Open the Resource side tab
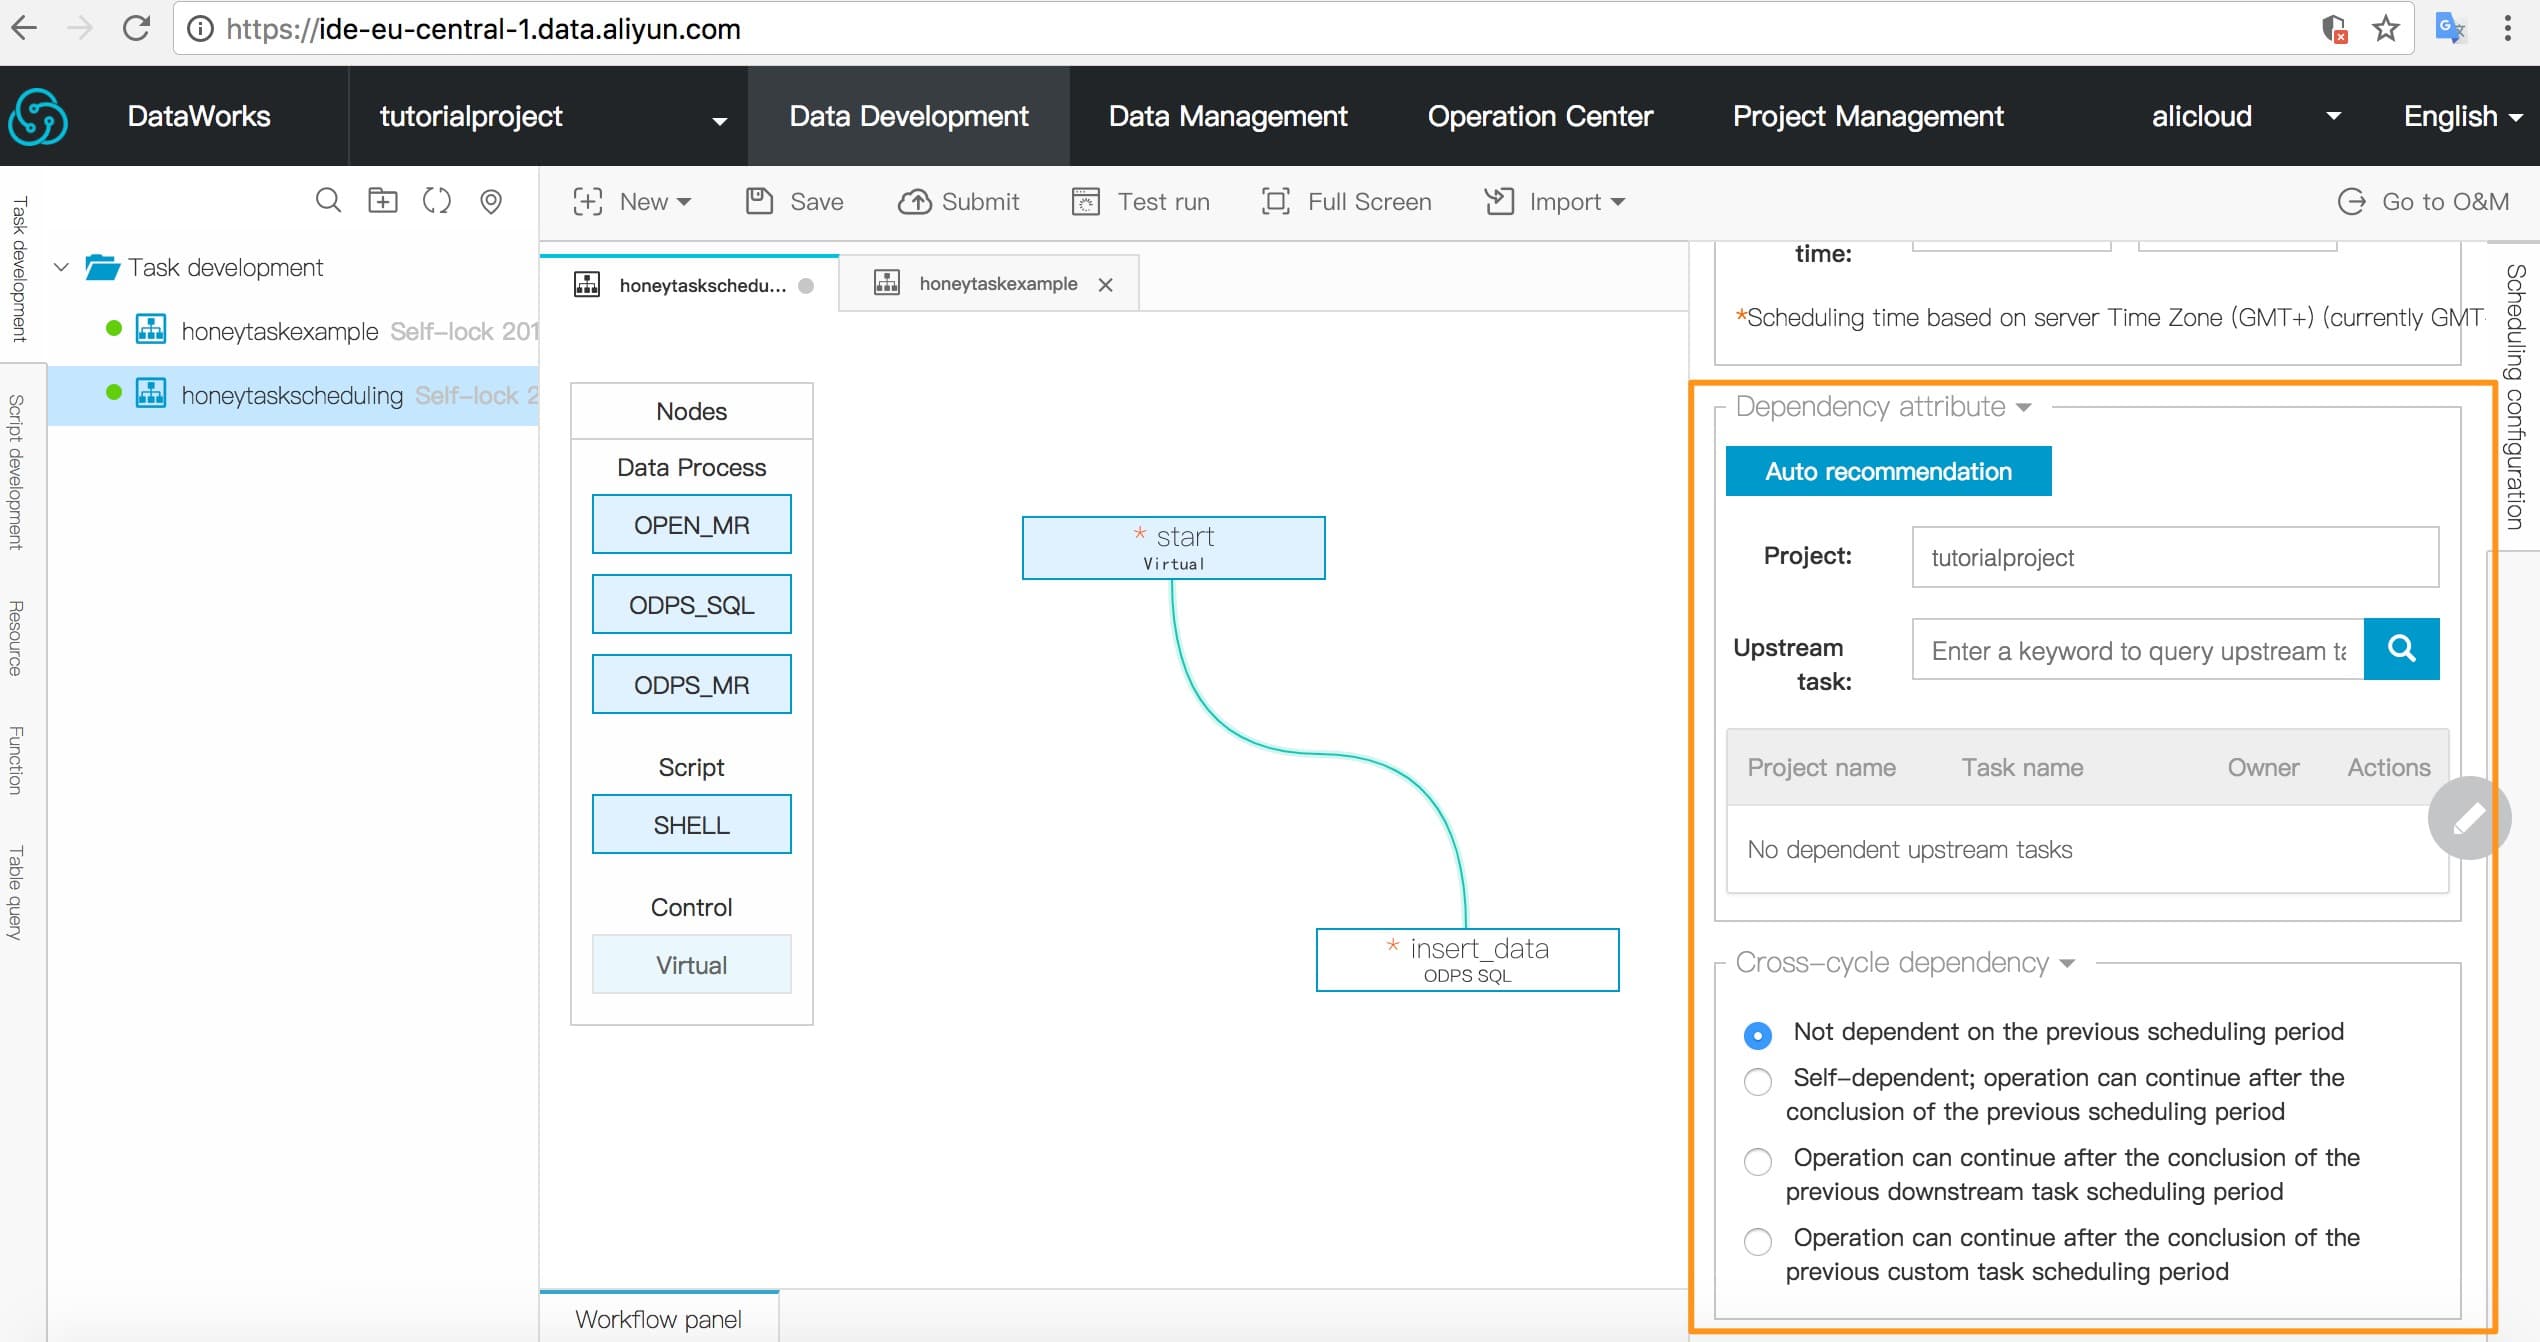This screenshot has width=2540, height=1342. (x=17, y=638)
